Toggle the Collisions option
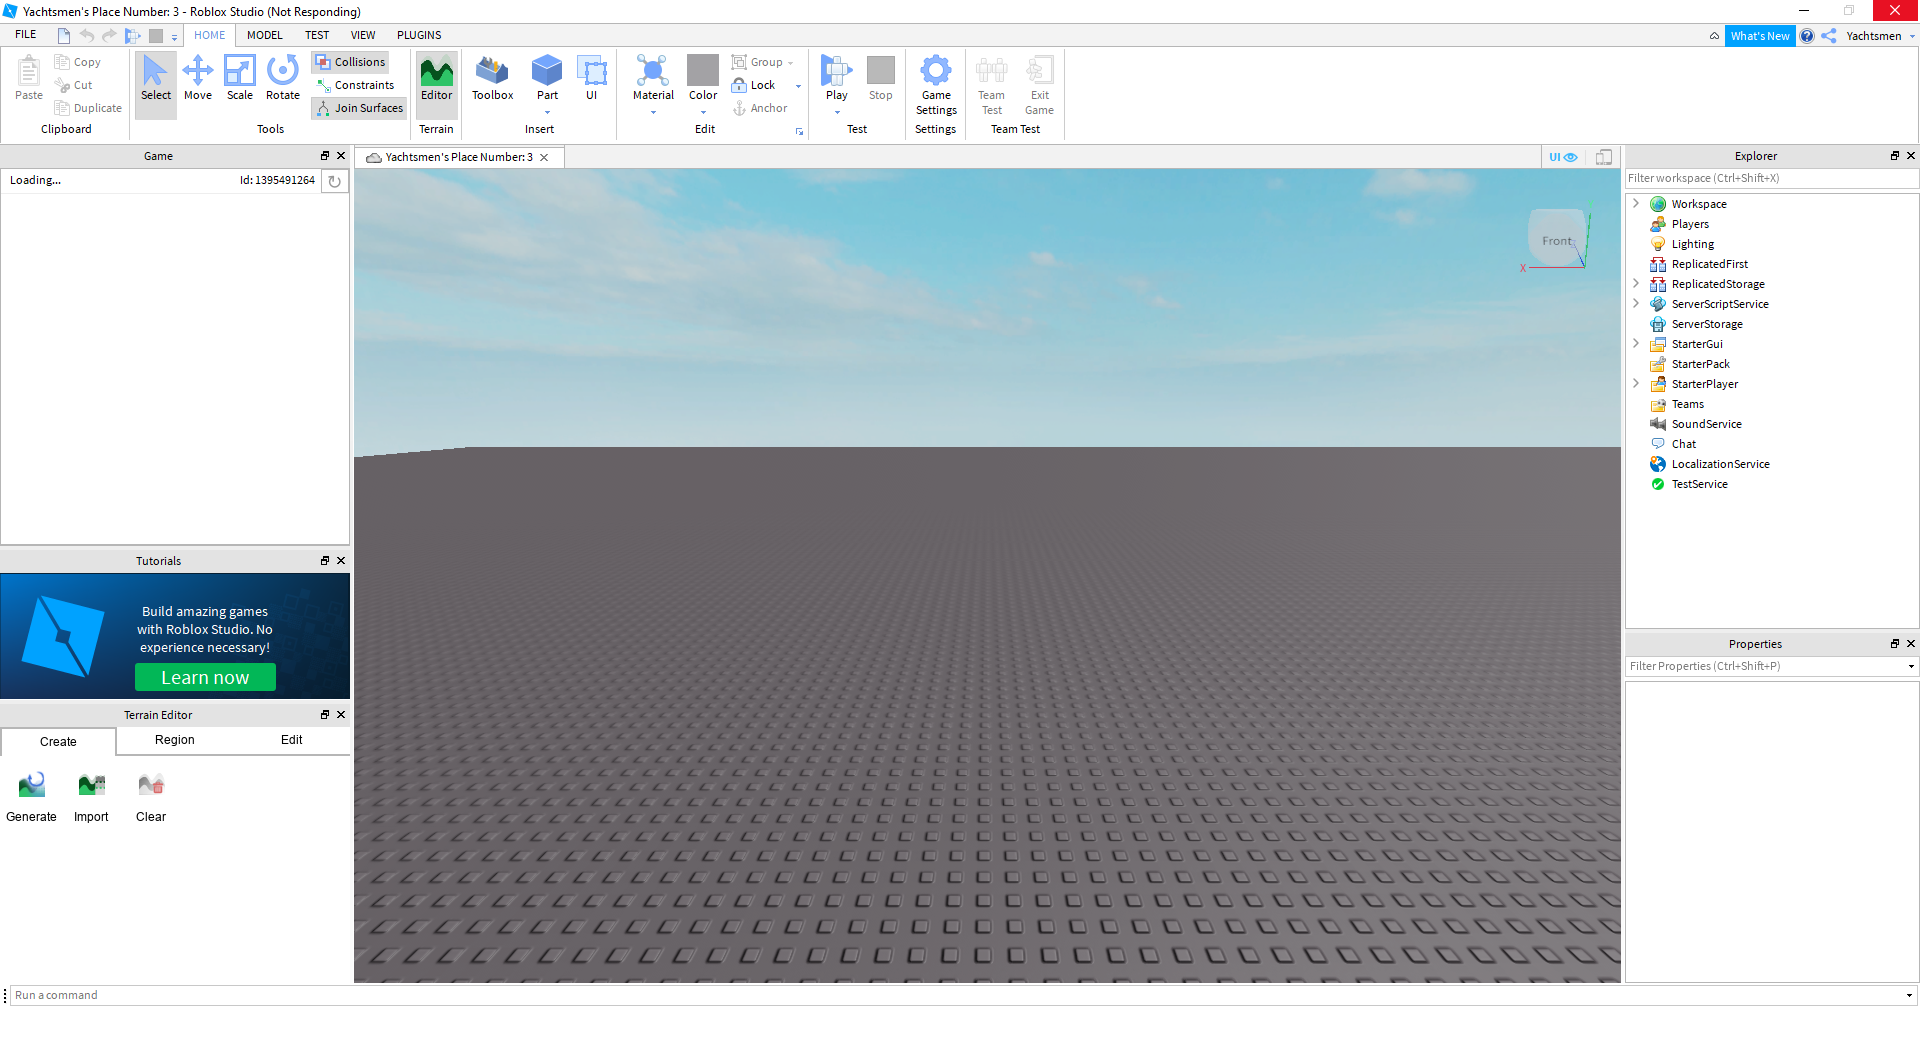The width and height of the screenshot is (1920, 1040). click(x=350, y=62)
